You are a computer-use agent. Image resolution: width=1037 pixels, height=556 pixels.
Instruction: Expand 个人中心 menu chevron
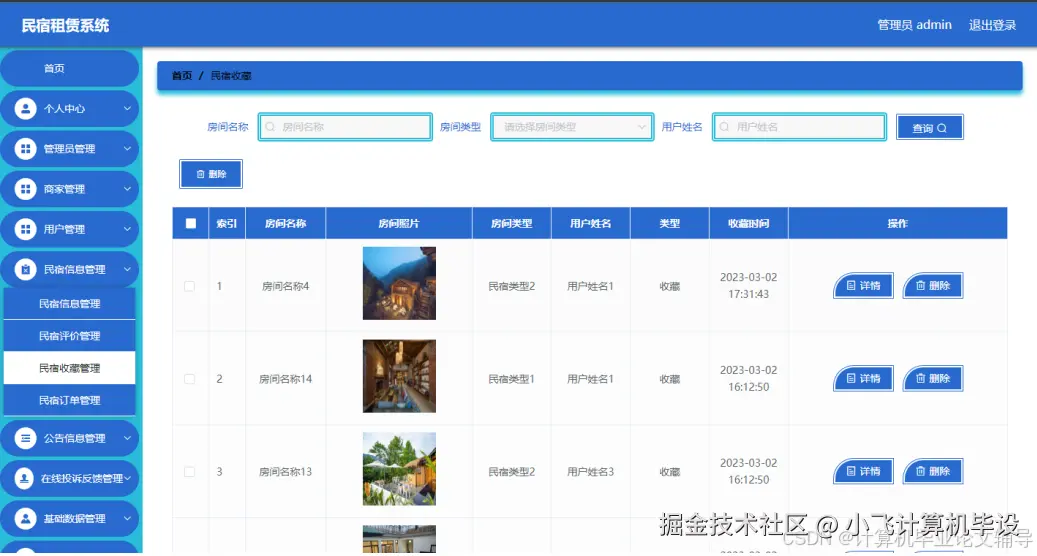(127, 108)
